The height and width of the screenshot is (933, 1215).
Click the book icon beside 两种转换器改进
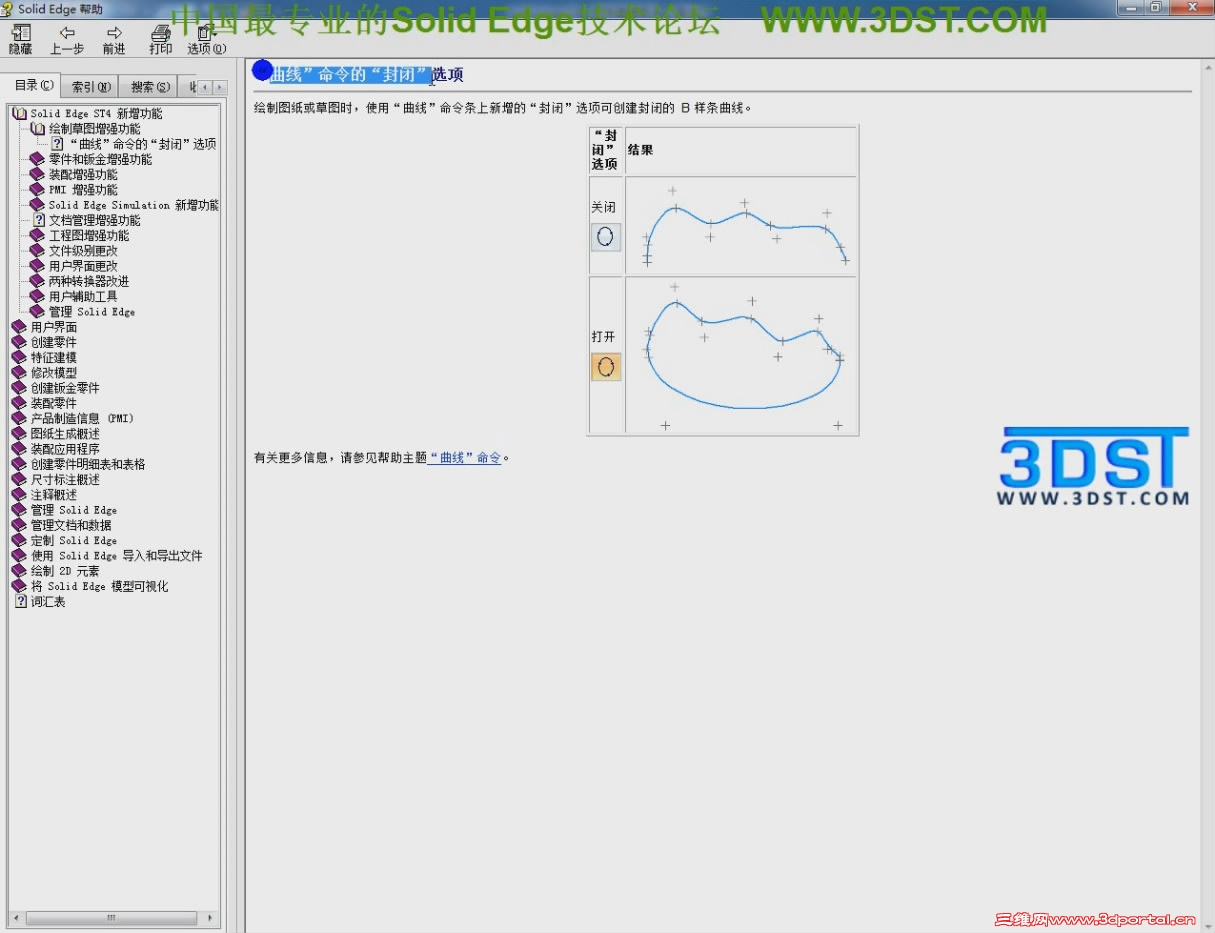pyautogui.click(x=38, y=281)
